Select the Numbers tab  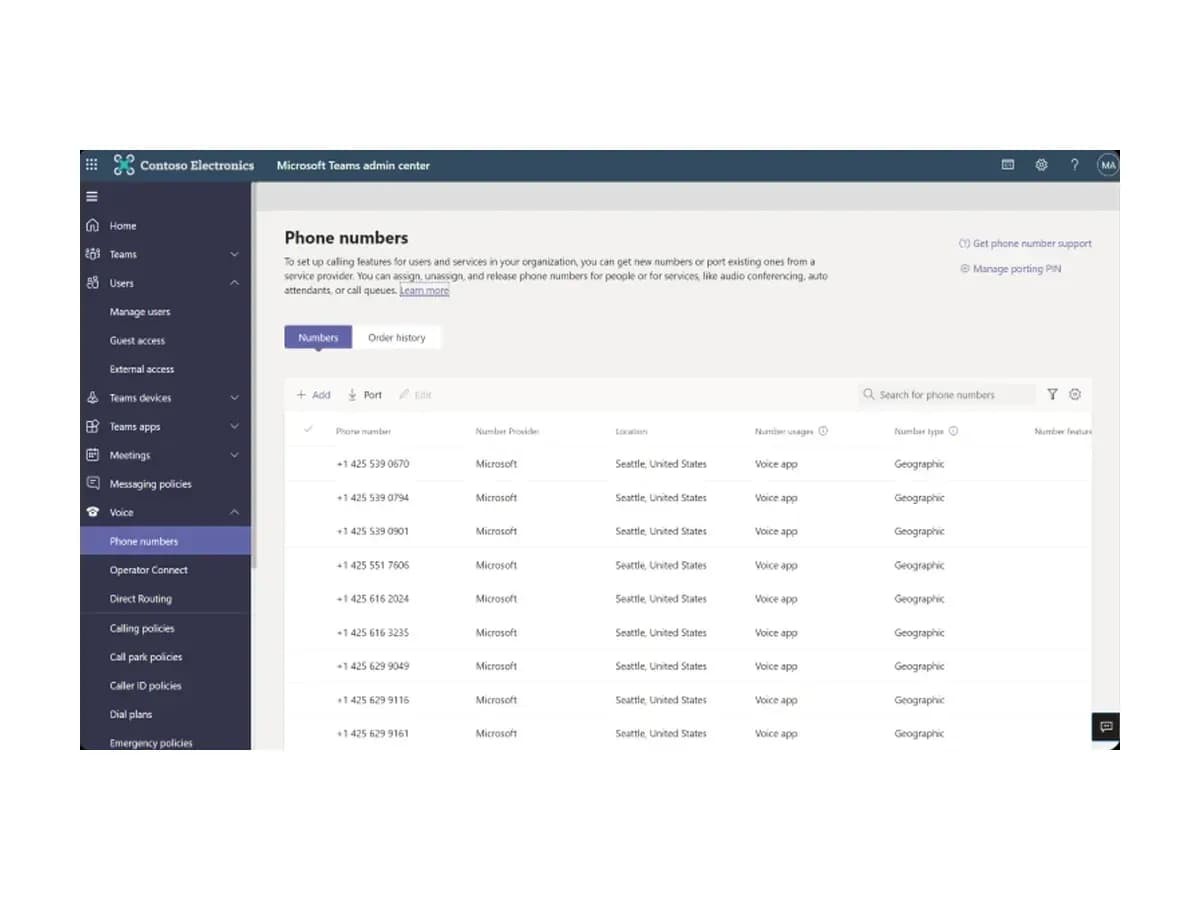click(x=318, y=338)
